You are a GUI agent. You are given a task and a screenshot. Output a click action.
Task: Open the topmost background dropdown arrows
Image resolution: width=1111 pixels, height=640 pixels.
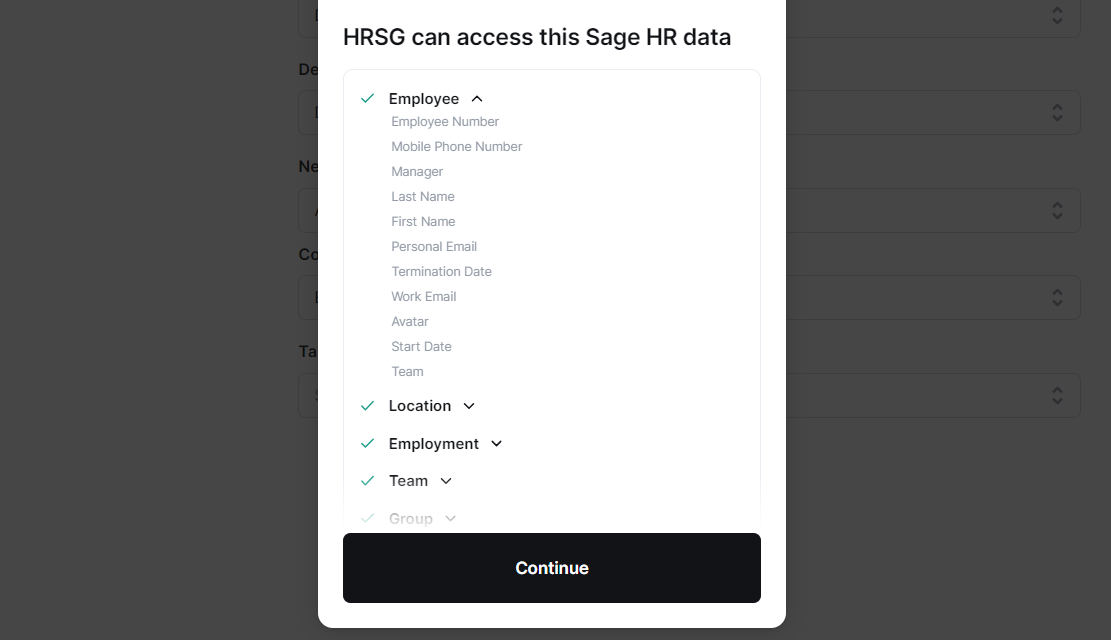pos(1057,16)
